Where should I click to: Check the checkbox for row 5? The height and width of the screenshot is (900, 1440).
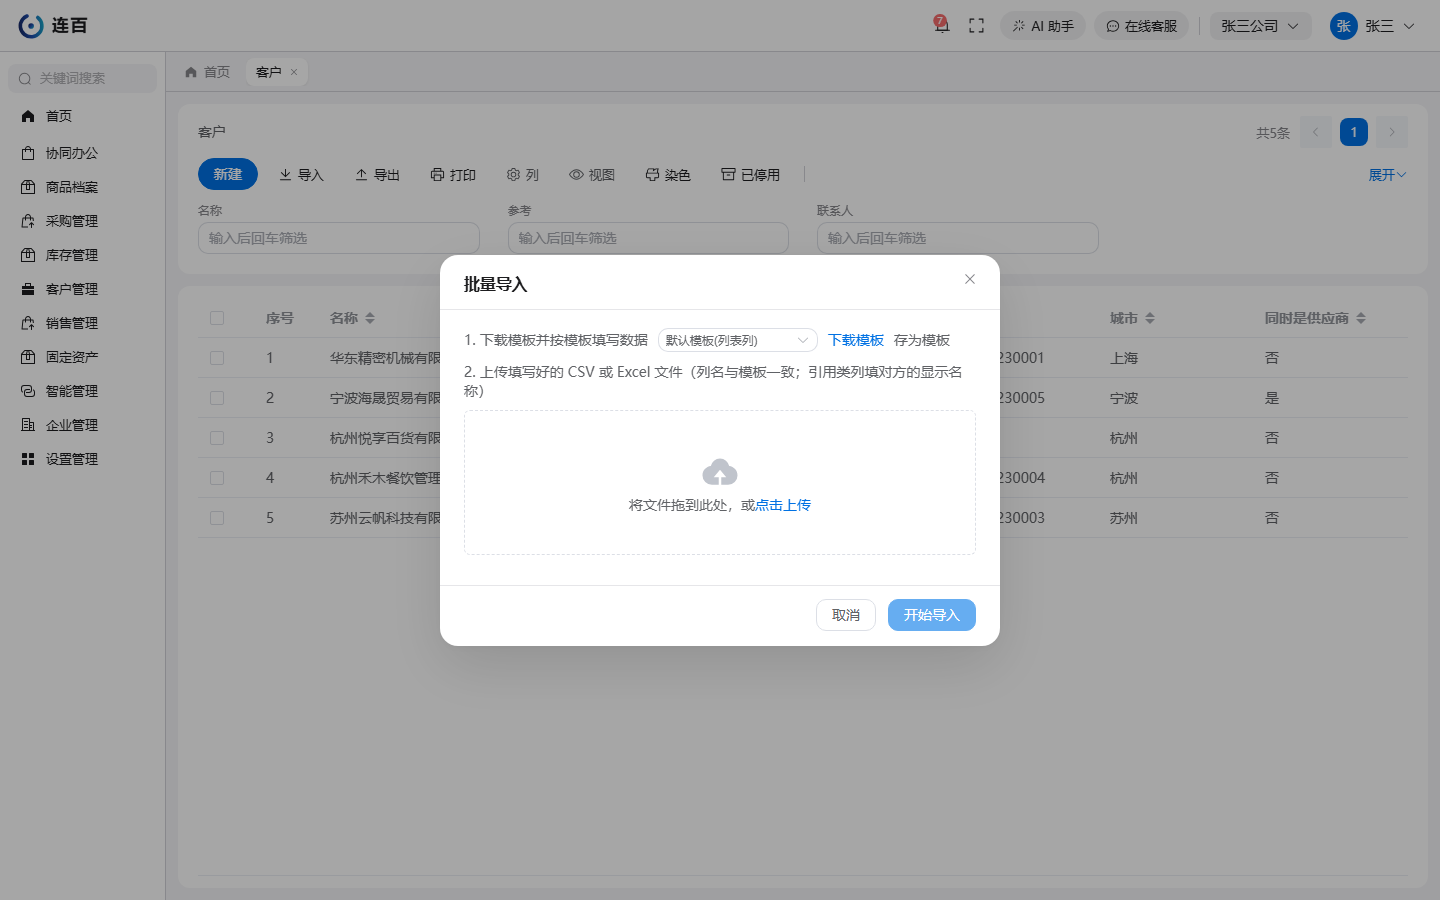[x=217, y=518]
